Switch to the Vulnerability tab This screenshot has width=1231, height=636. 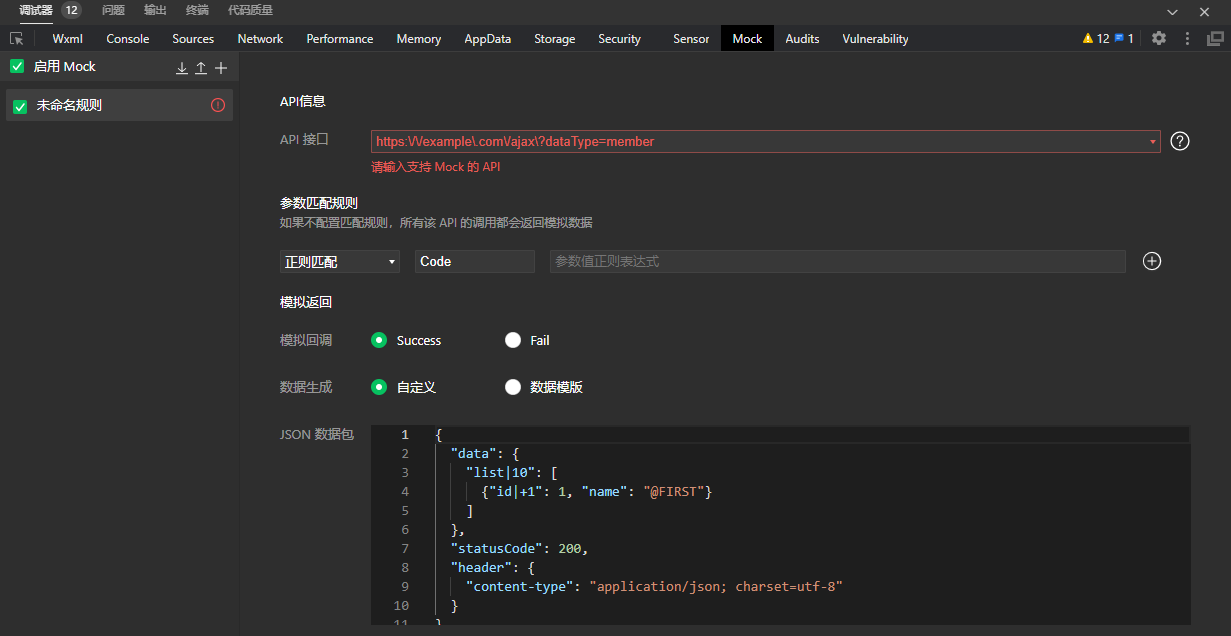(x=875, y=39)
